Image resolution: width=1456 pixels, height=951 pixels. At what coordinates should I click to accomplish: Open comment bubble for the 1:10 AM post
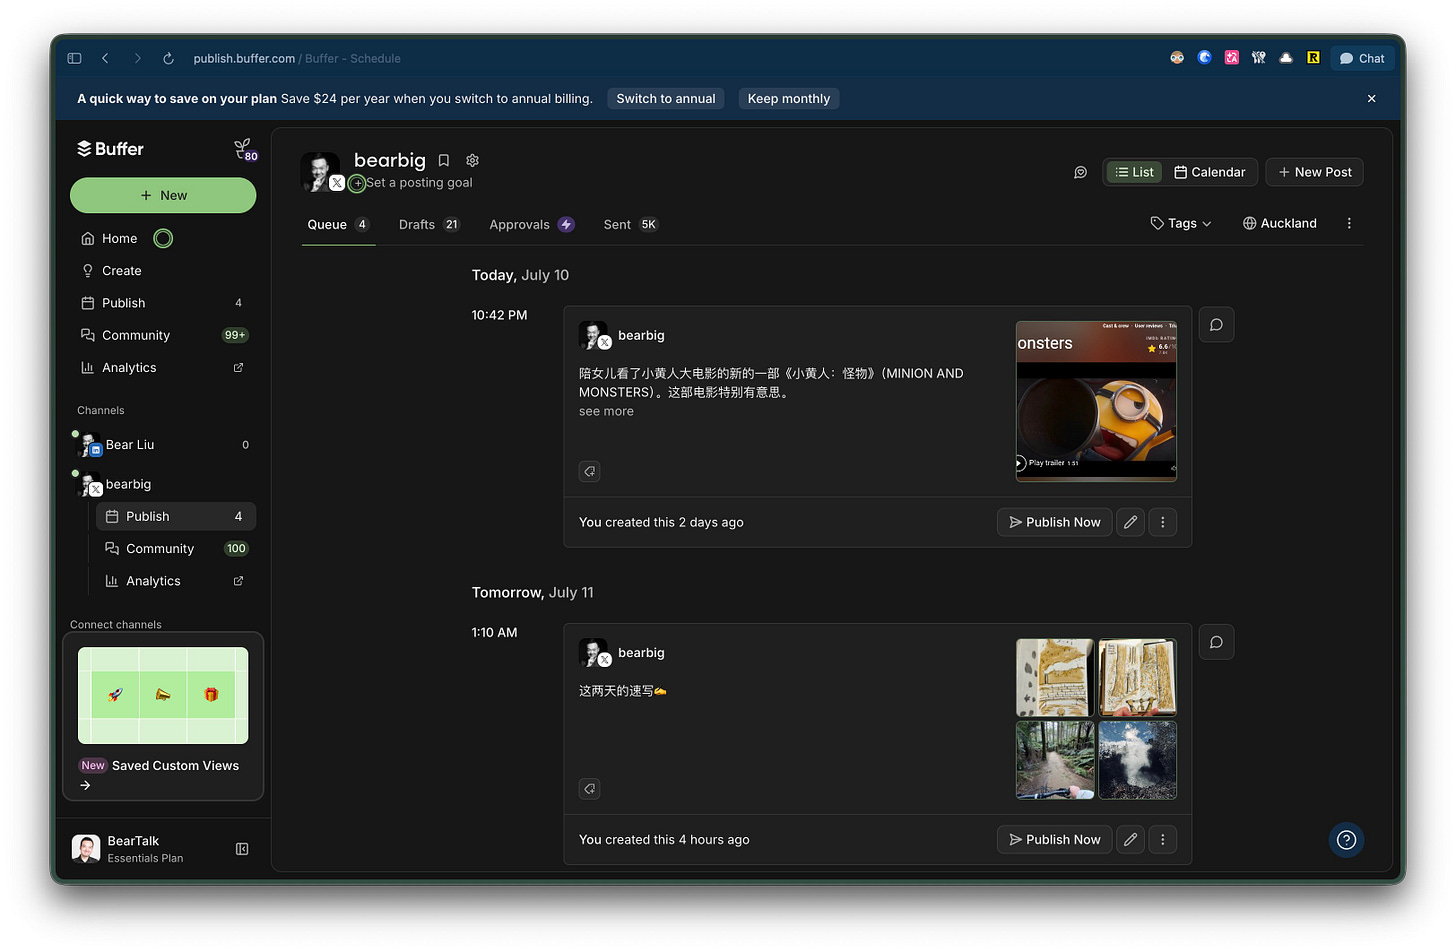tap(1216, 642)
